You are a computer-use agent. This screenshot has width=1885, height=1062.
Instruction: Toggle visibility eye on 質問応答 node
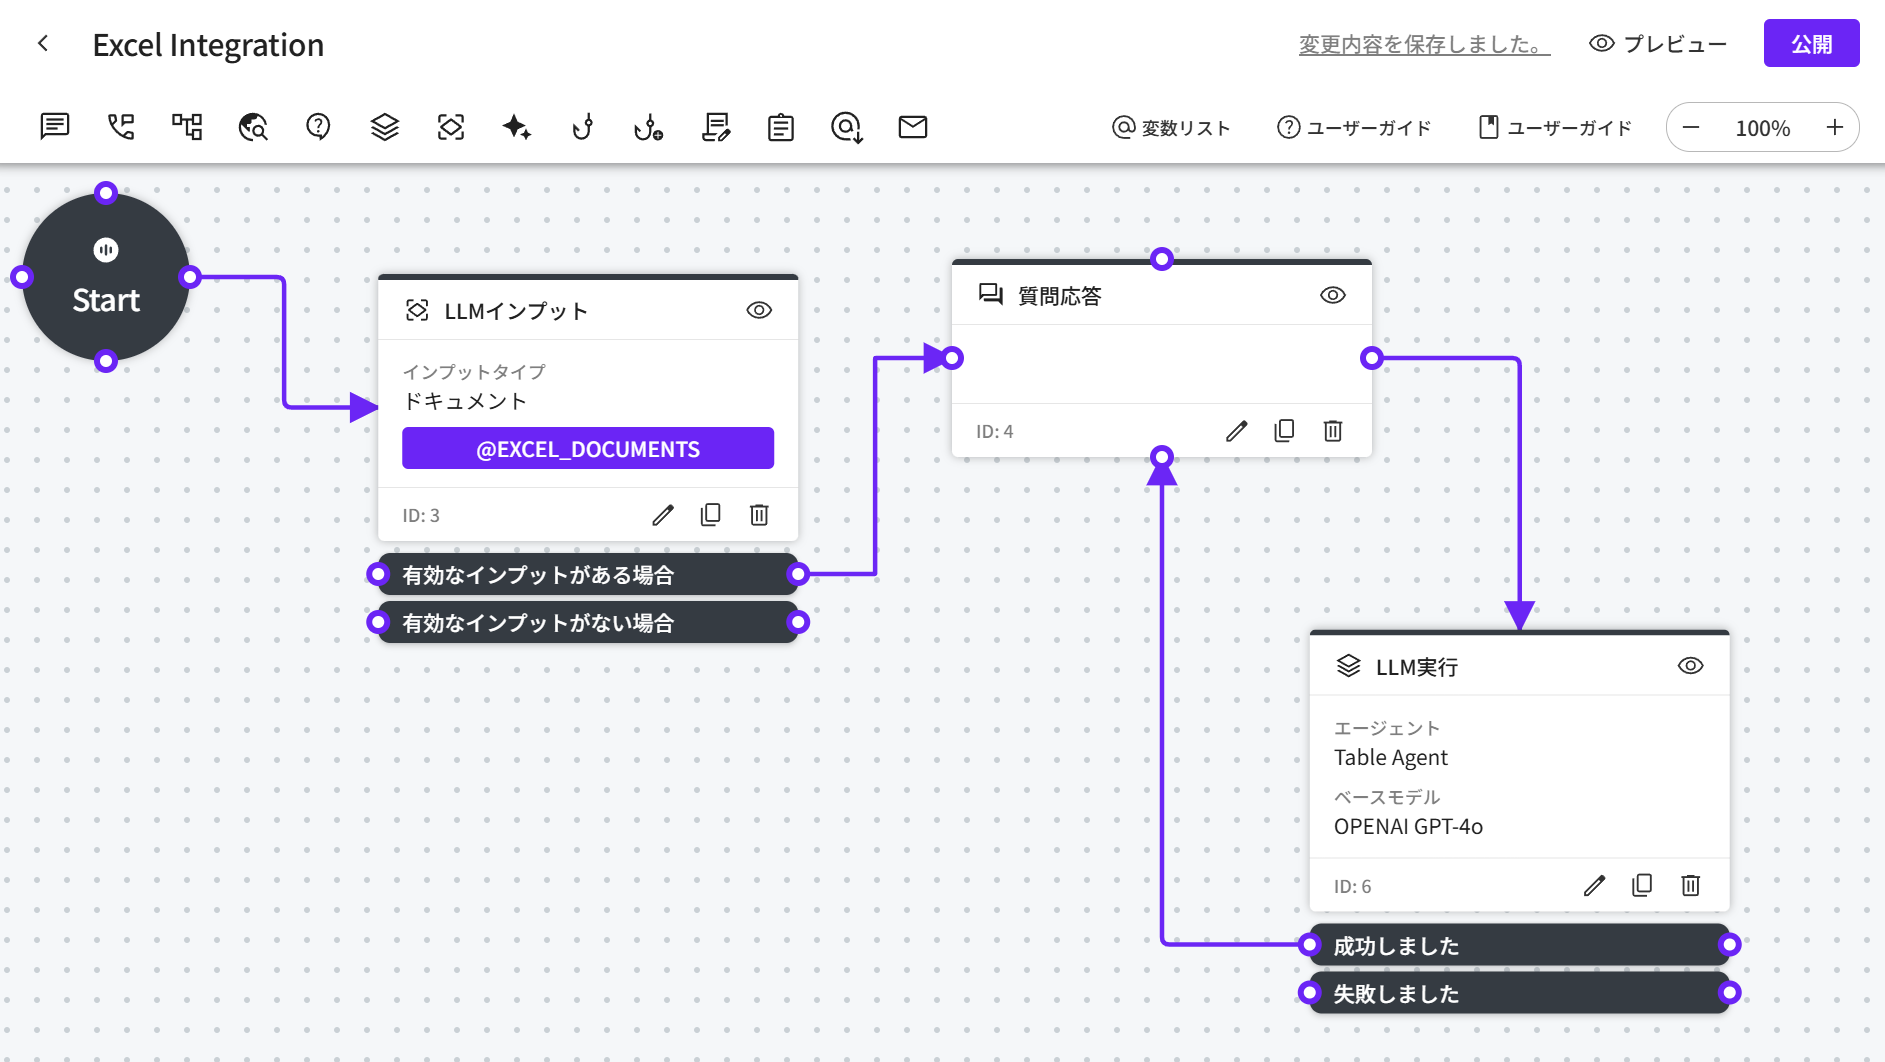(x=1332, y=296)
